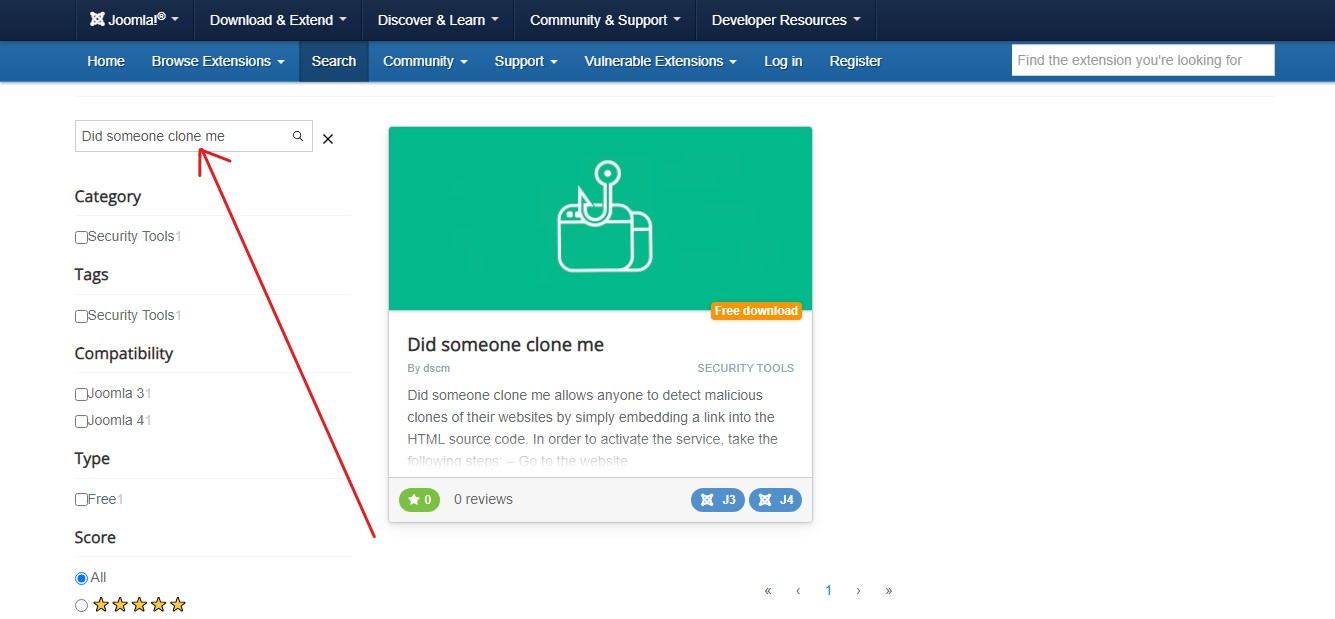The image size is (1335, 619).
Task: Click the Score filter heading
Action: [95, 538]
